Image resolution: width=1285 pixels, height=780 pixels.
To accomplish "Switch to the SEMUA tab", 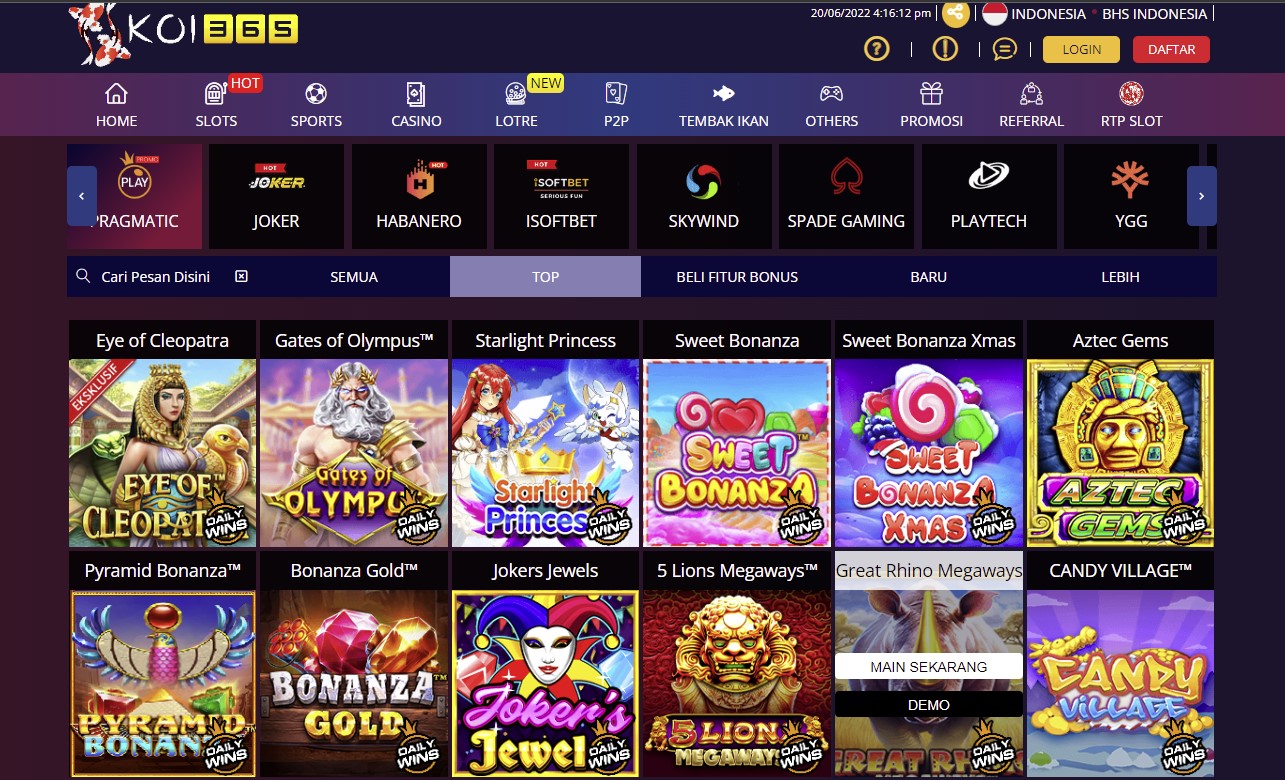I will pyautogui.click(x=354, y=277).
